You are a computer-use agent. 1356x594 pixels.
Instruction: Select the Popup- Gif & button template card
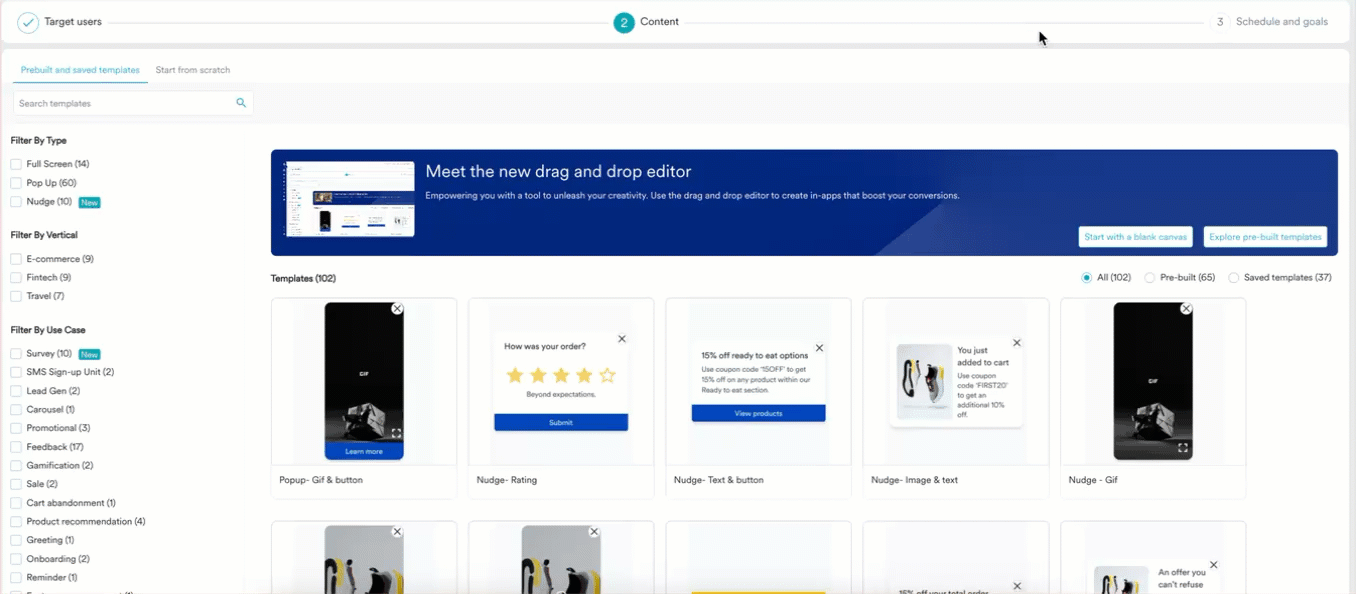point(364,398)
